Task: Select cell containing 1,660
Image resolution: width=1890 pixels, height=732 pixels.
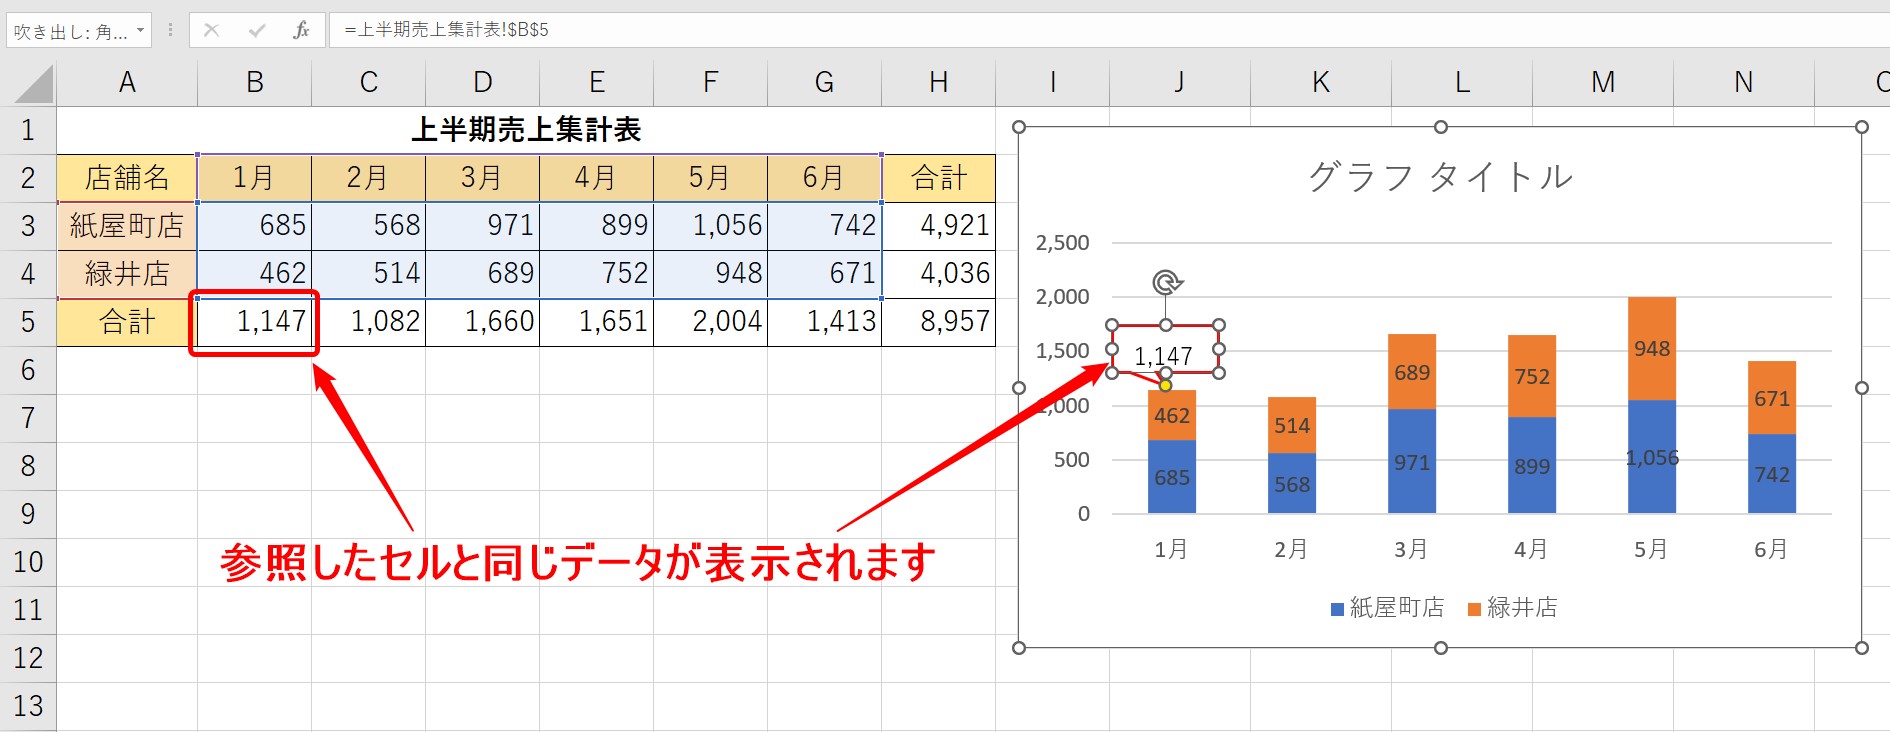Action: (482, 322)
